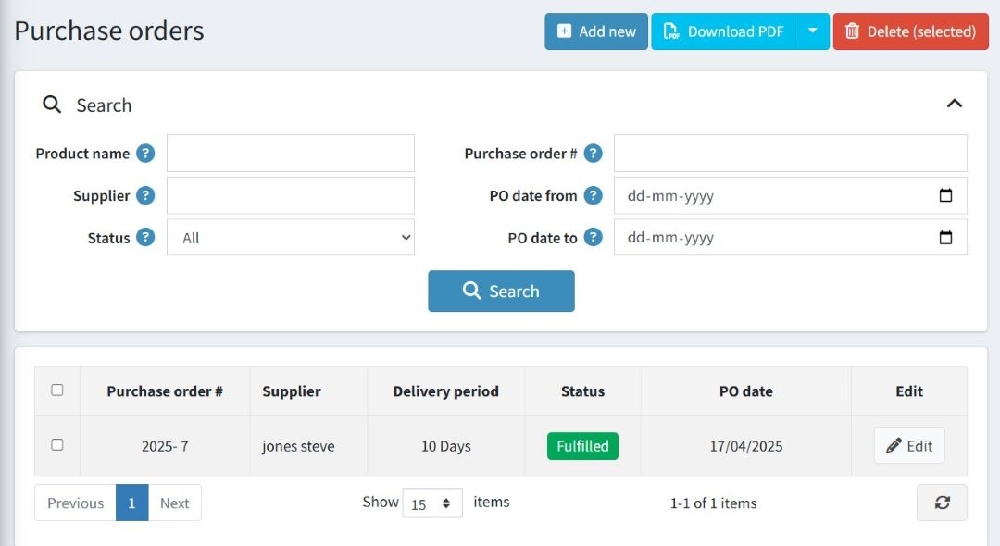
Task: Collapse the Search panel chevron
Action: tap(954, 103)
